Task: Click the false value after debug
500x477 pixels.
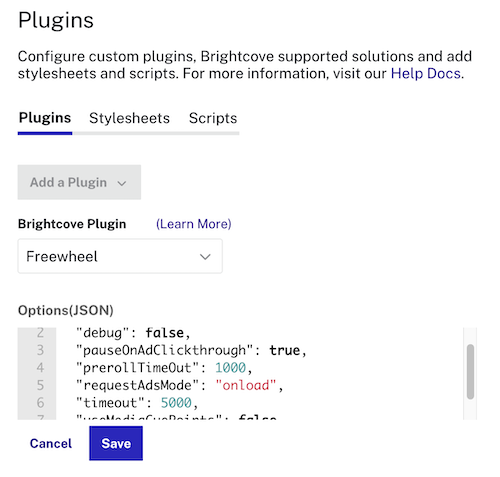Action: [x=164, y=333]
